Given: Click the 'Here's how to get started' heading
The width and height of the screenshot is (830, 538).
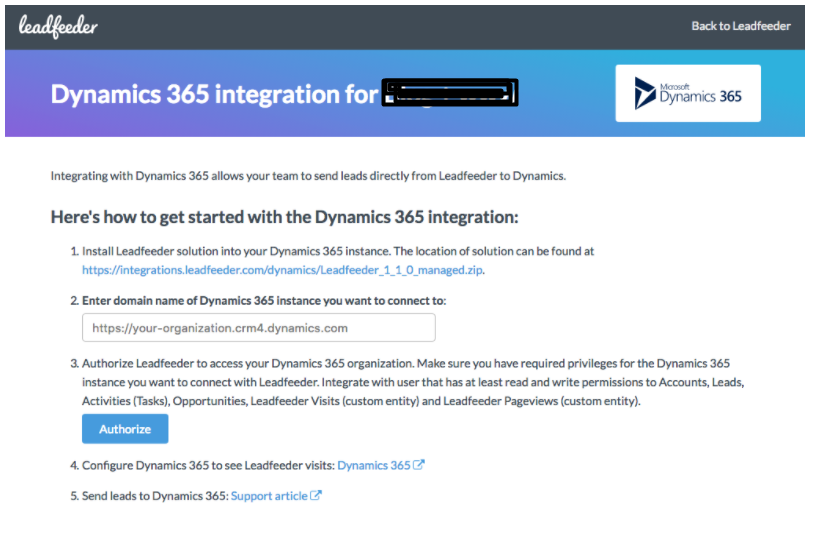Looking at the screenshot, I should point(284,217).
